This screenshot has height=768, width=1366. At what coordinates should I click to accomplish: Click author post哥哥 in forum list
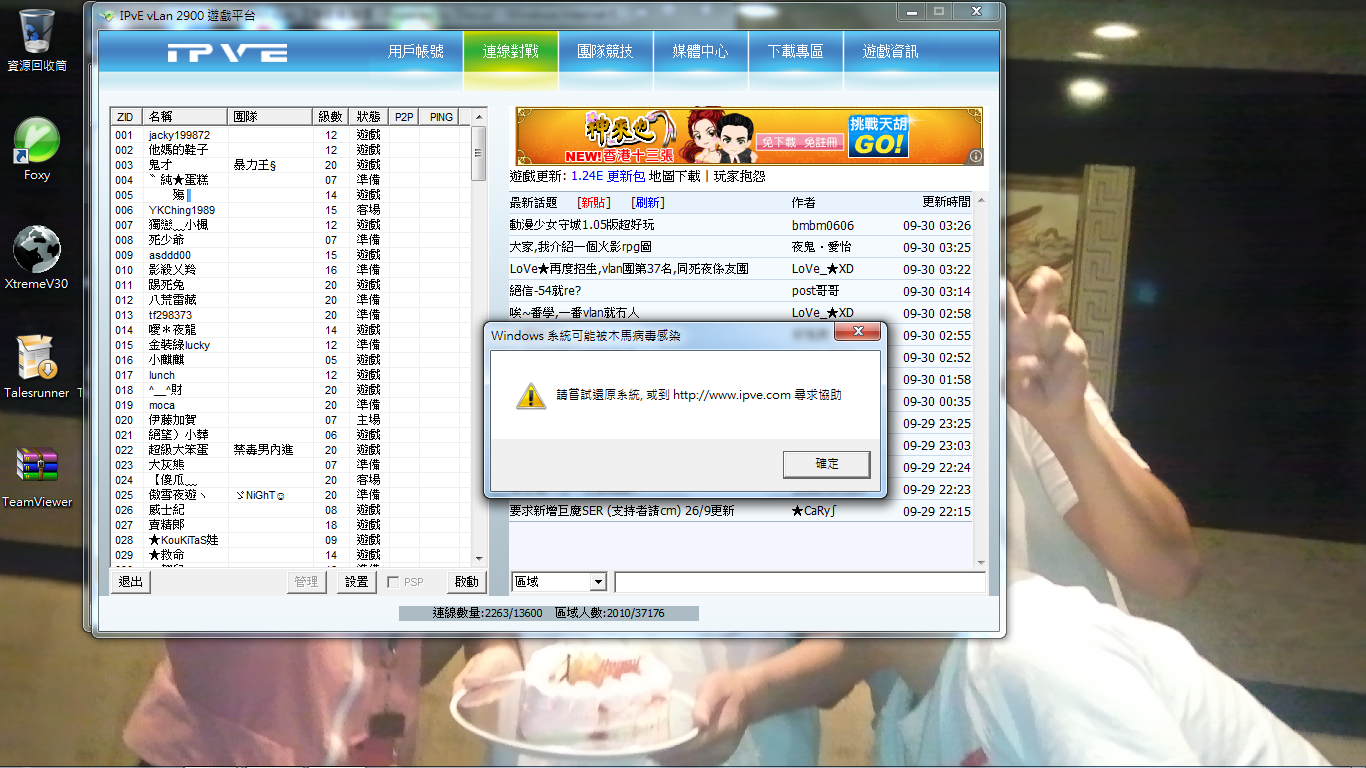point(816,291)
